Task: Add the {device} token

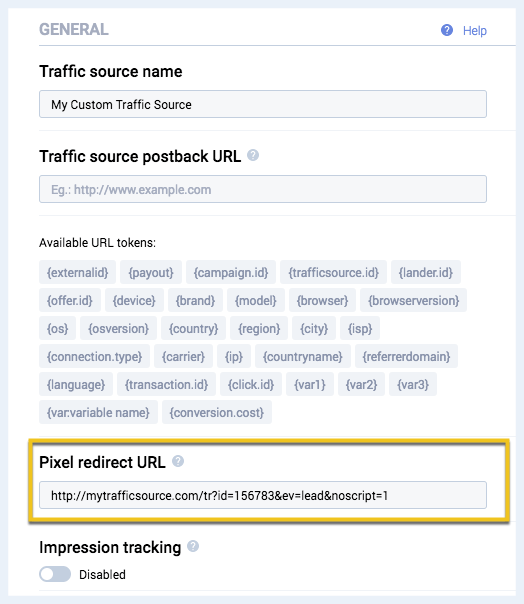Action: 134,300
